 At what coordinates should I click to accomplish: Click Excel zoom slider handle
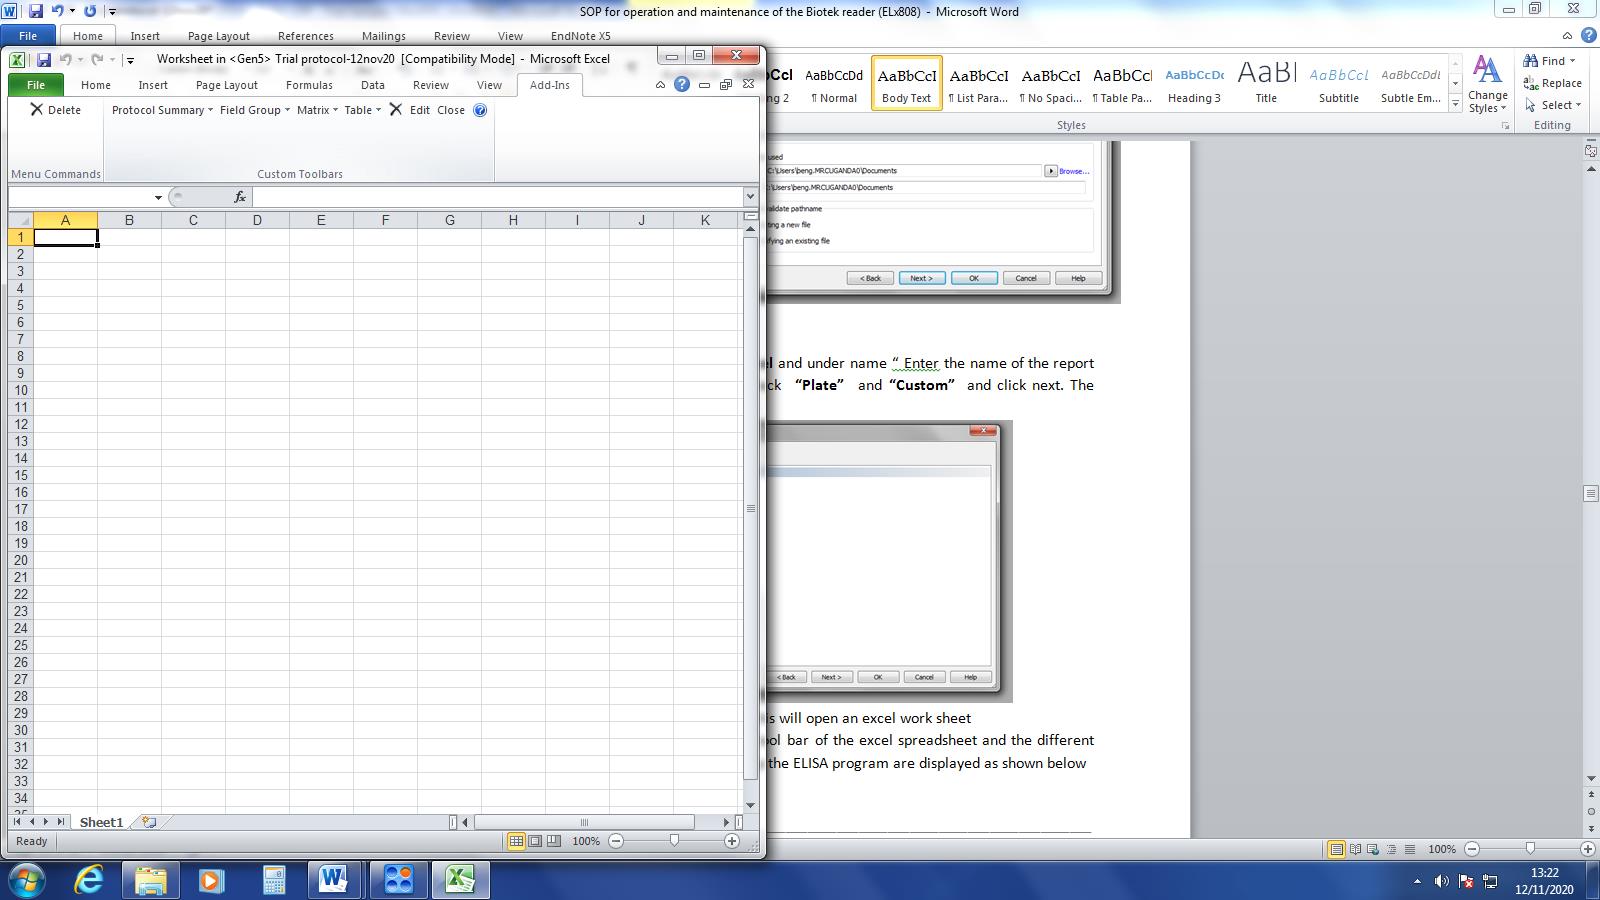(x=674, y=841)
